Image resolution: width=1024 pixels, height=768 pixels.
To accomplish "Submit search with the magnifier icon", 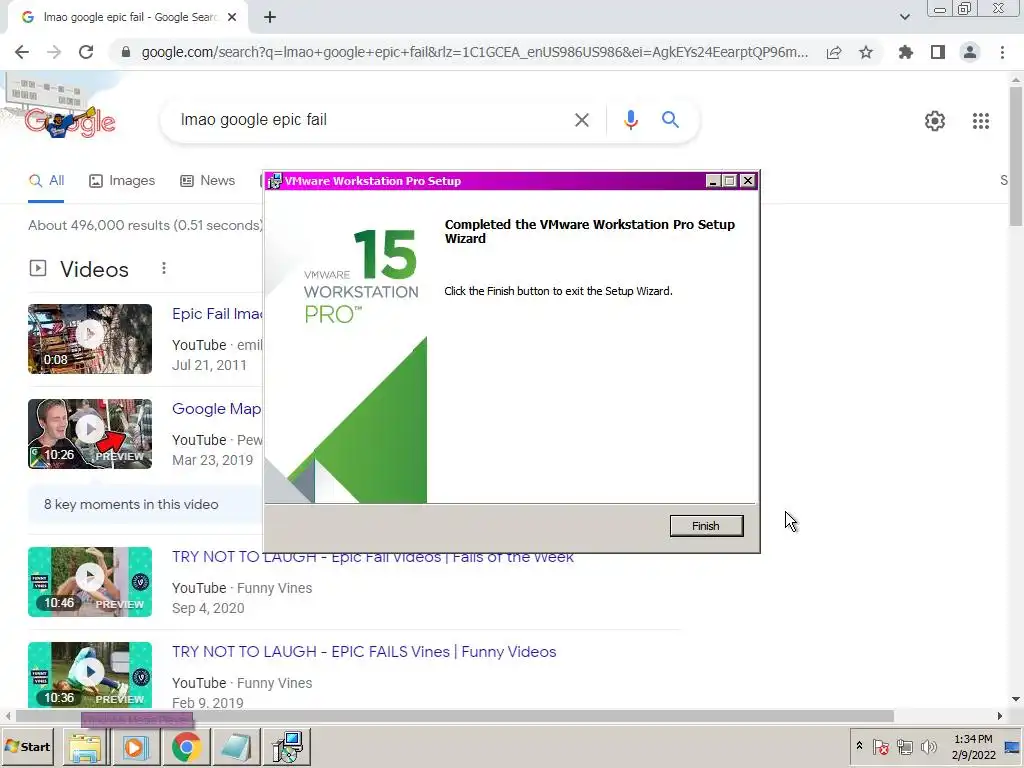I will click(x=670, y=120).
